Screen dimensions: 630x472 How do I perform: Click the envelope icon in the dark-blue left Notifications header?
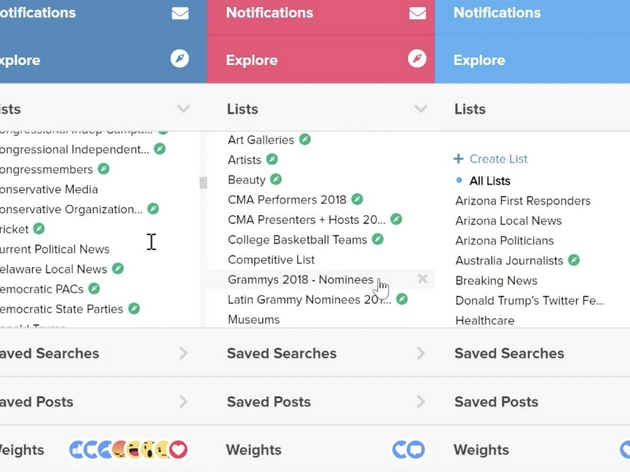tap(180, 13)
